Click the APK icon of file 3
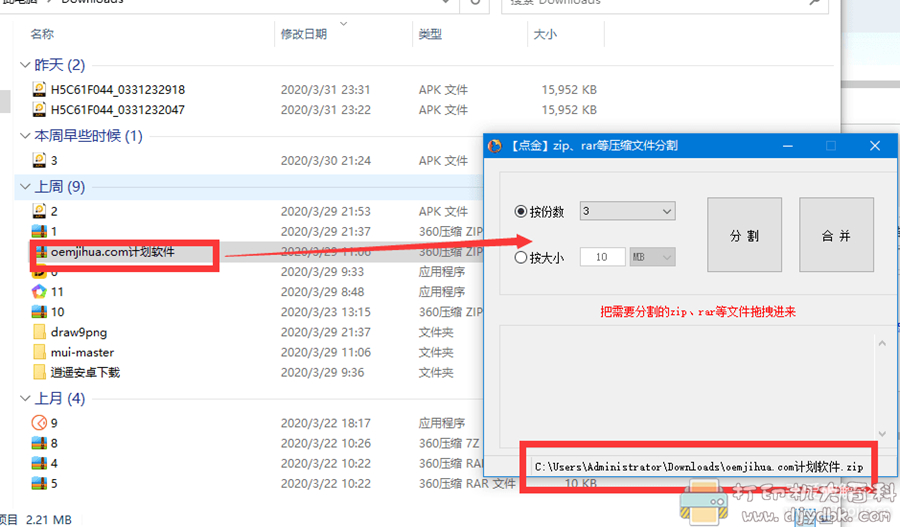Image resolution: width=900 pixels, height=527 pixels. (39, 160)
